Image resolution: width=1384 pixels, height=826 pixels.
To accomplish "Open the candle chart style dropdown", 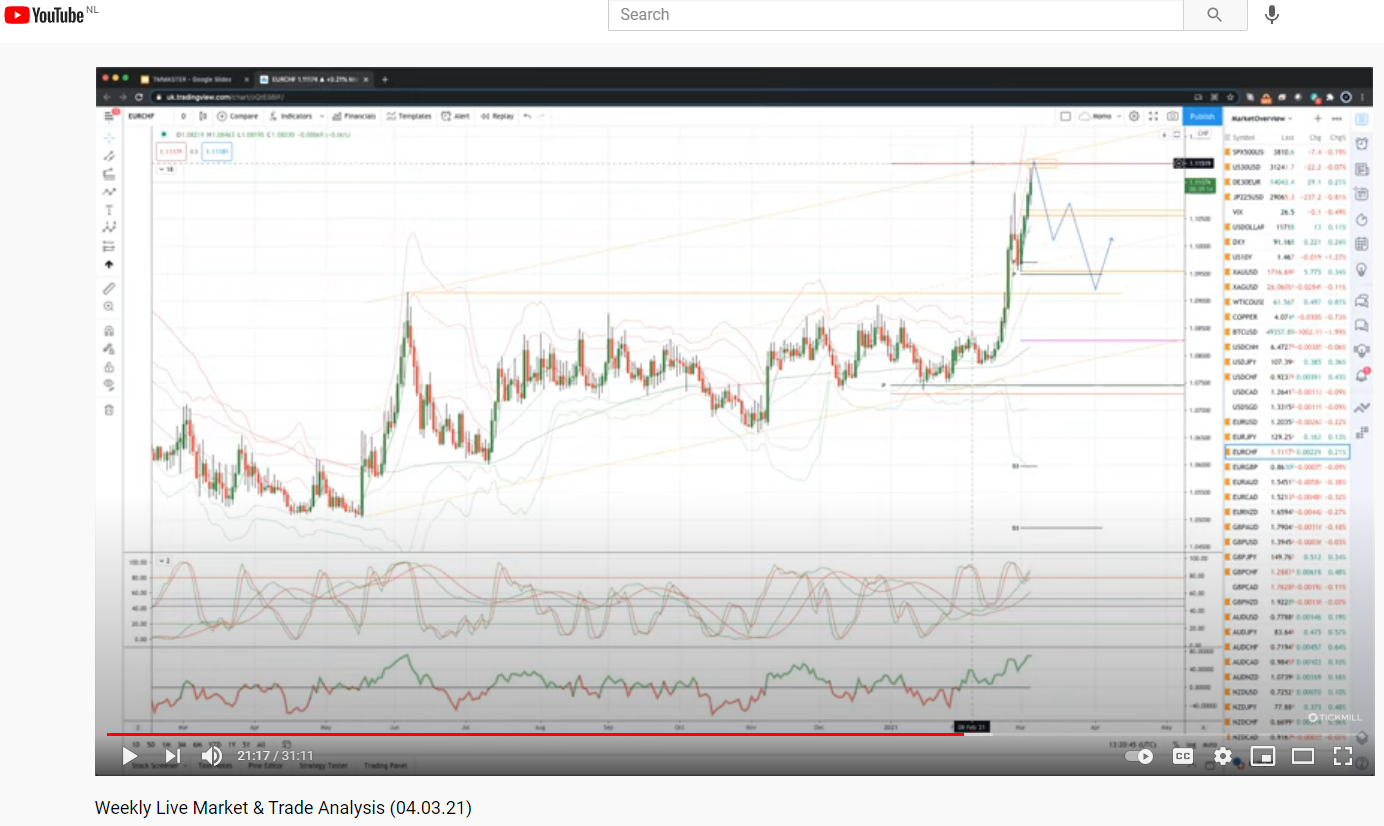I will click(203, 116).
